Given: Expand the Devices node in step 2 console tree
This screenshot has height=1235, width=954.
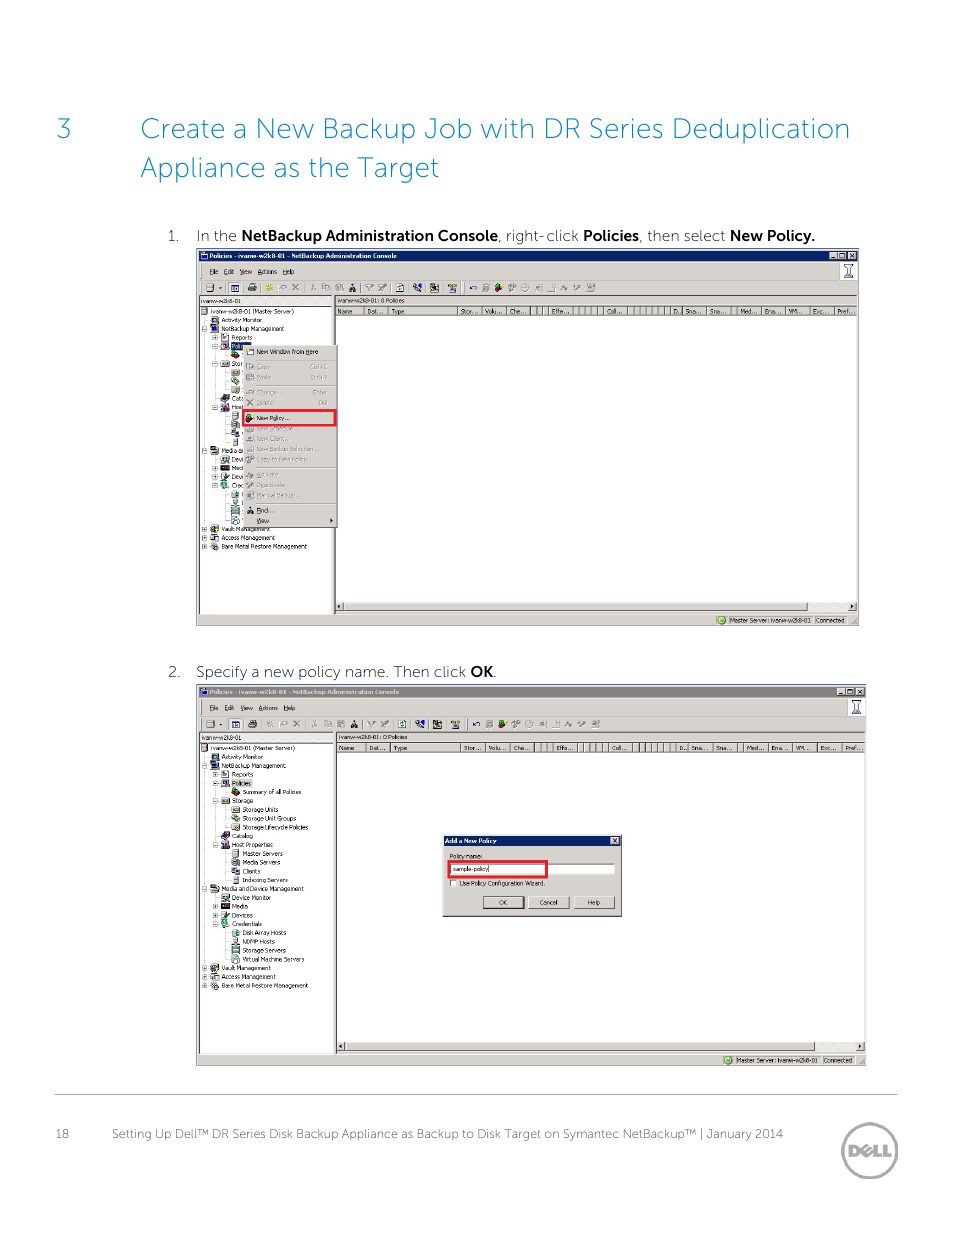Looking at the screenshot, I should click(x=215, y=915).
